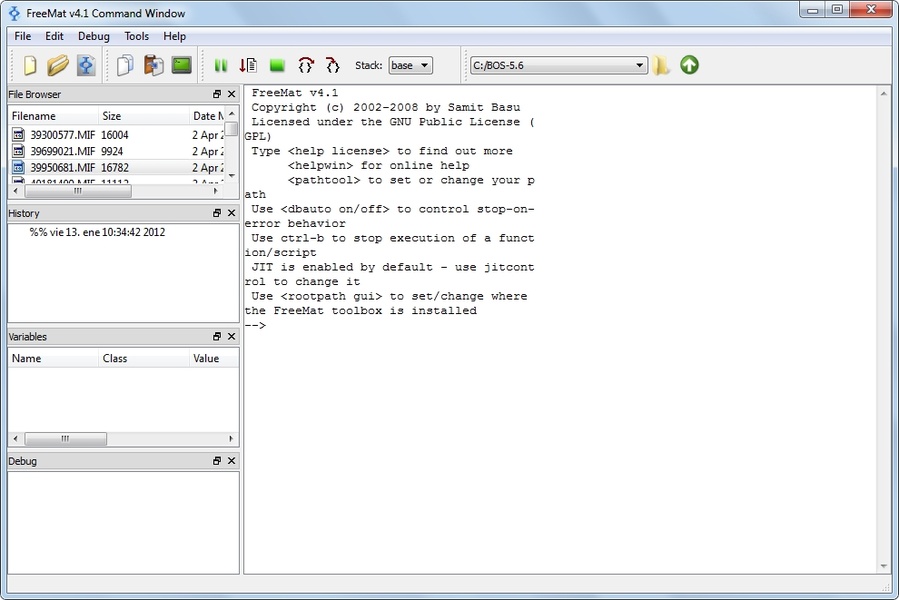Select file 39950681.MIF
899x600 pixels.
[62, 167]
